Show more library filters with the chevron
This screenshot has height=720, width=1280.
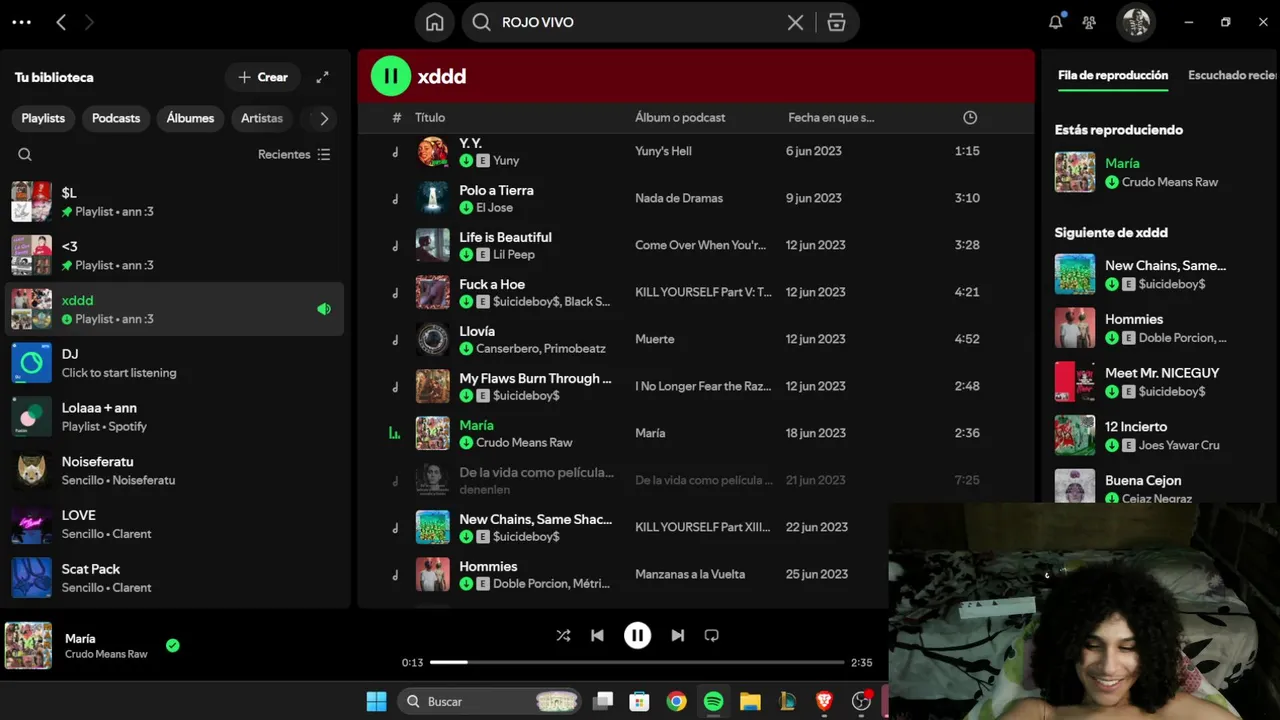(x=323, y=118)
